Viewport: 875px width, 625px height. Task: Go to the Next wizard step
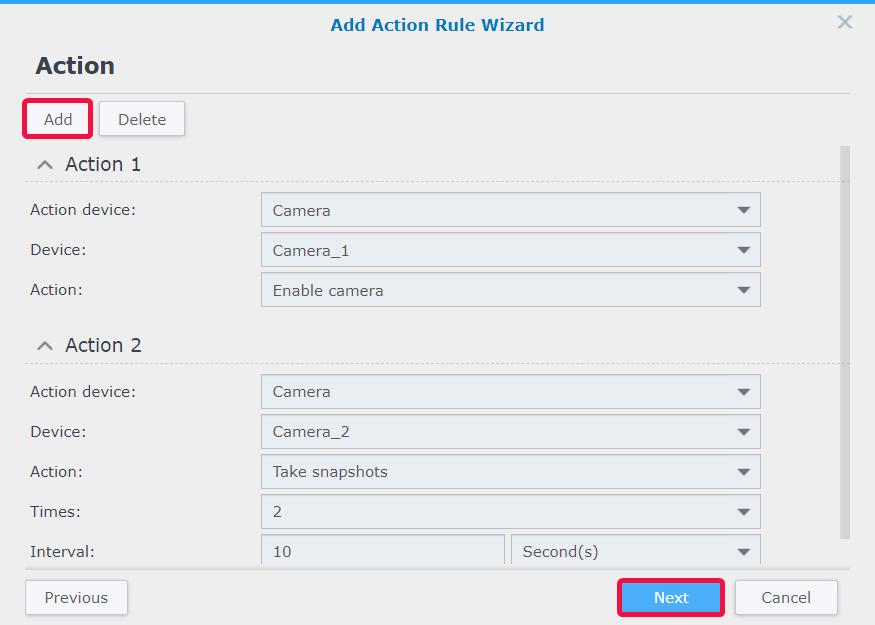pos(671,598)
